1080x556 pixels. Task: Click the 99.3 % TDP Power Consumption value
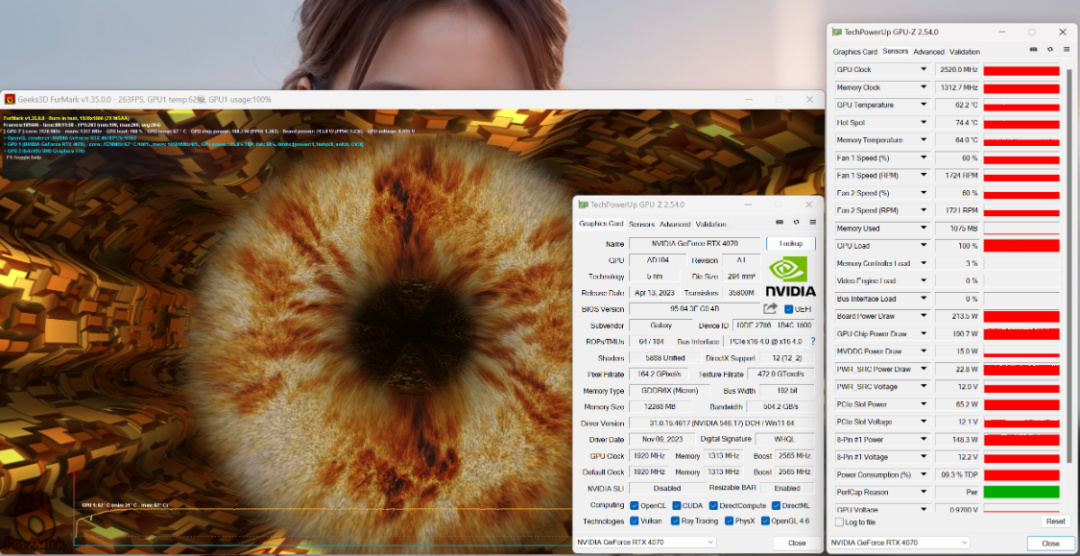point(957,475)
